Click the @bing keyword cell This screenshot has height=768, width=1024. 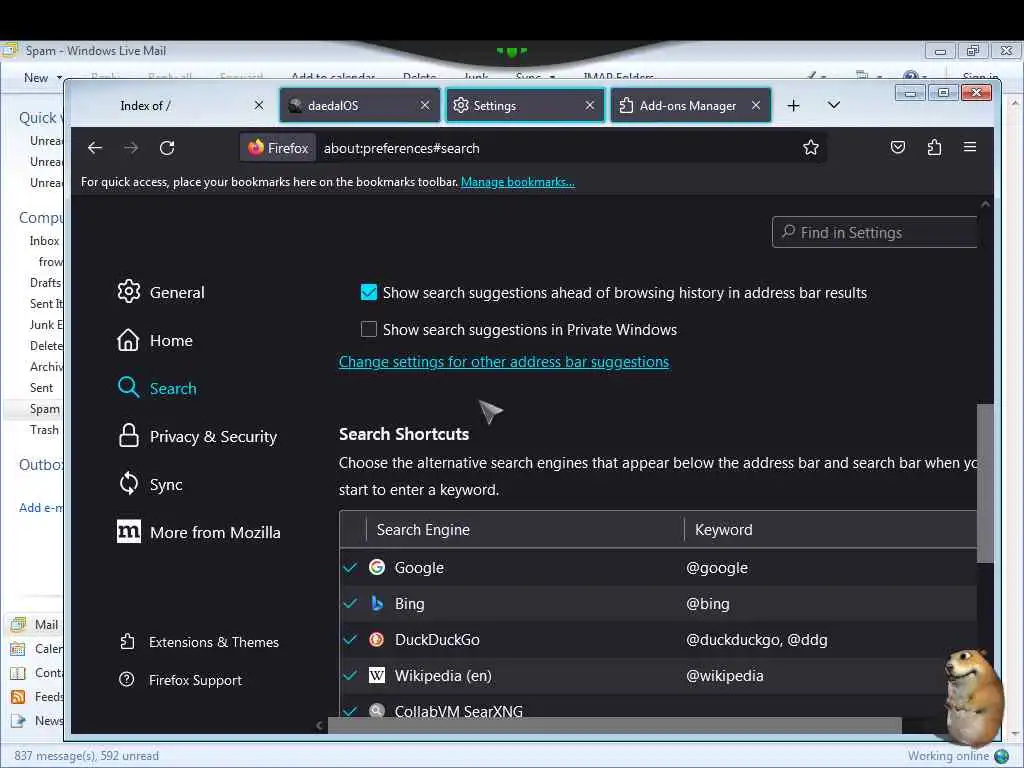pos(707,603)
